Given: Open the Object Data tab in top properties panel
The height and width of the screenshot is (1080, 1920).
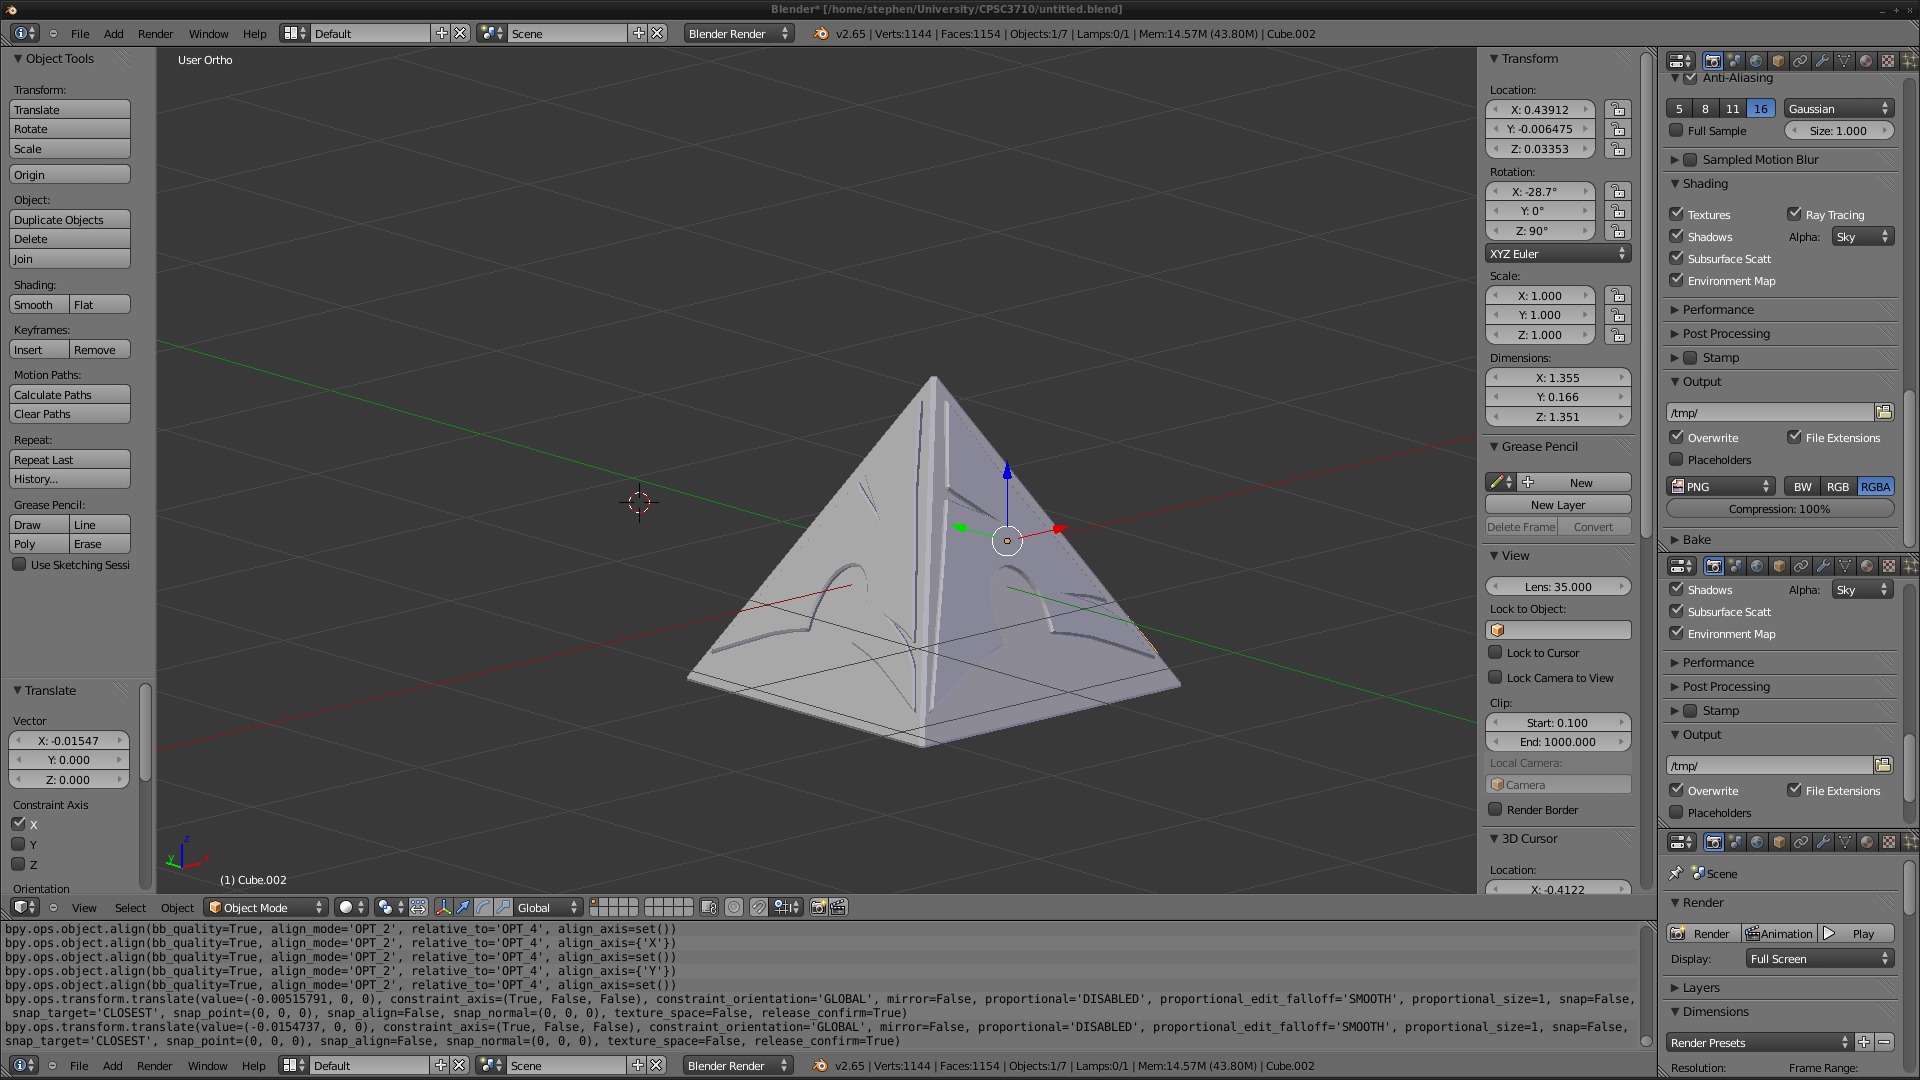Looking at the screenshot, I should tap(1844, 60).
